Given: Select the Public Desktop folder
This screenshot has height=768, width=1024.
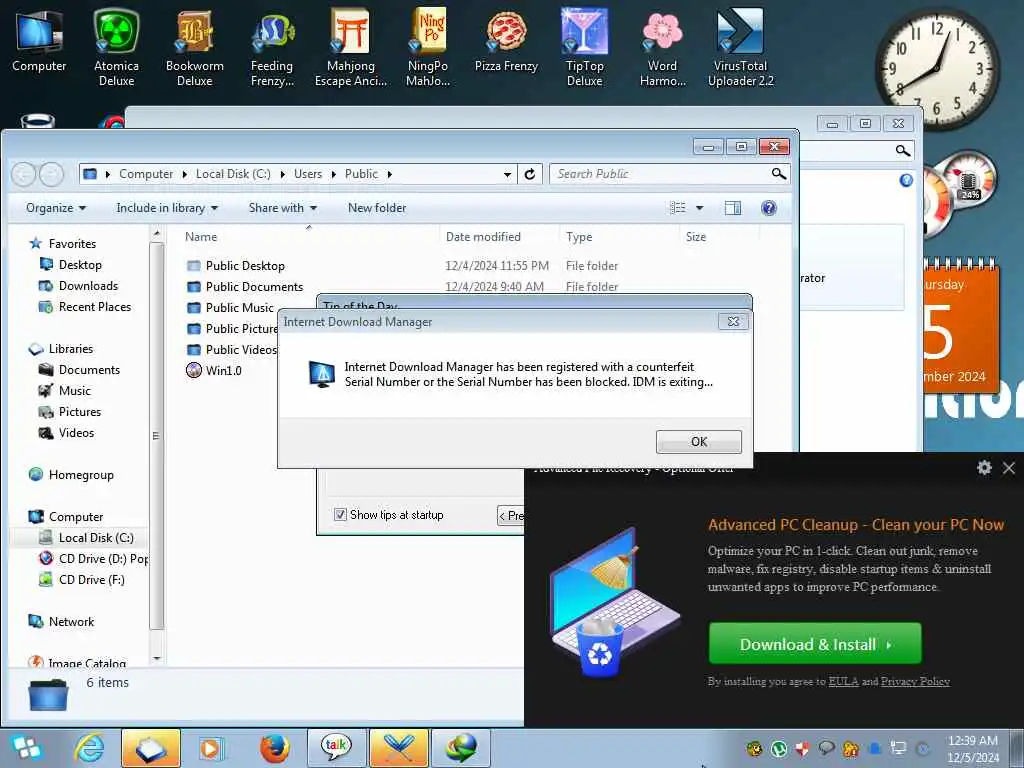Looking at the screenshot, I should 245,266.
